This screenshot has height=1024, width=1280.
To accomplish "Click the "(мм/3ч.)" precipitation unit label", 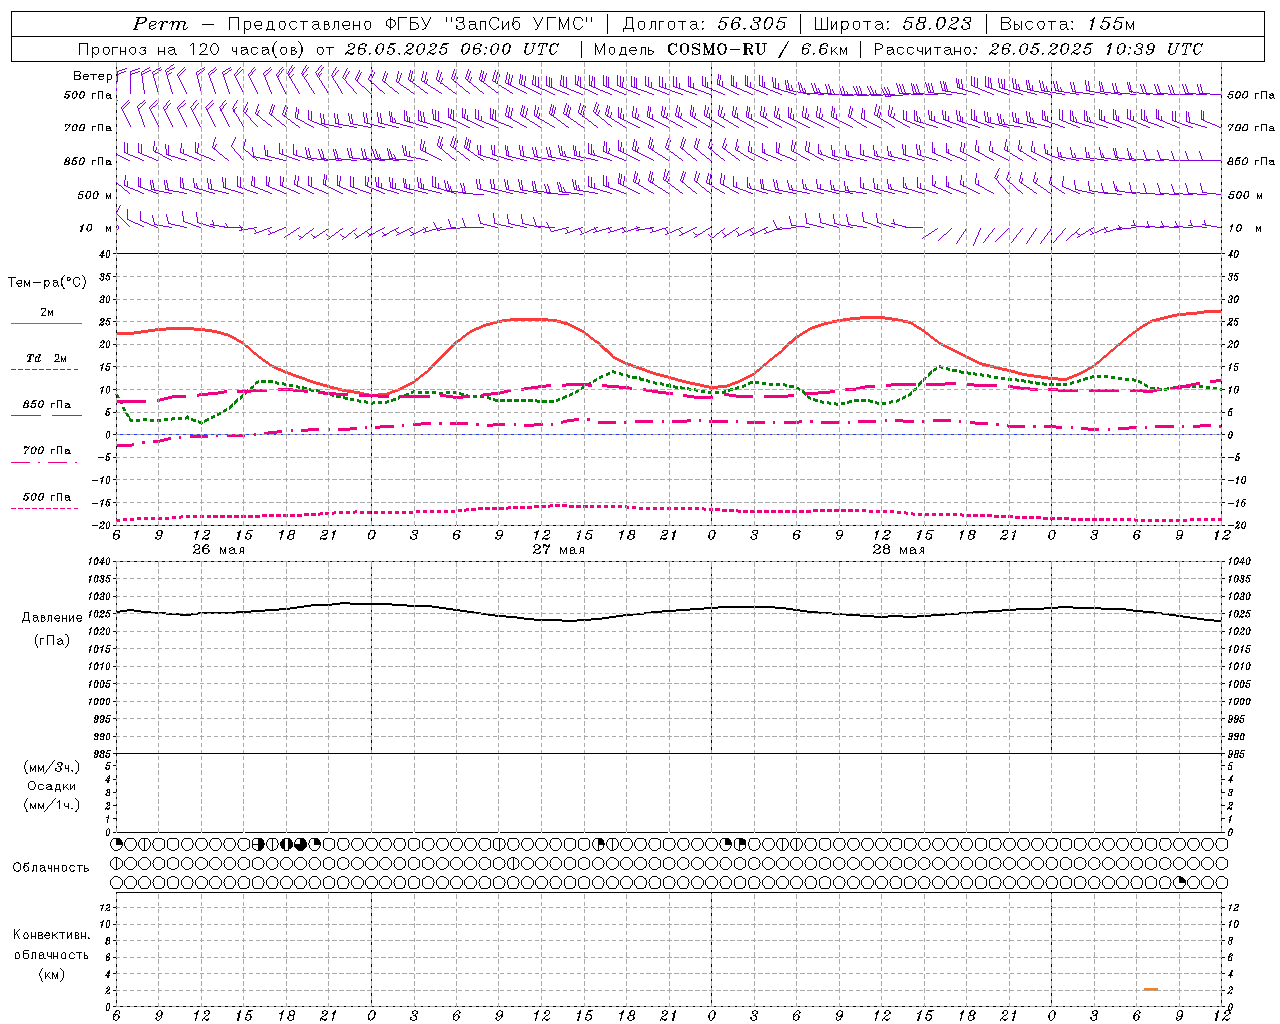I will click(52, 767).
